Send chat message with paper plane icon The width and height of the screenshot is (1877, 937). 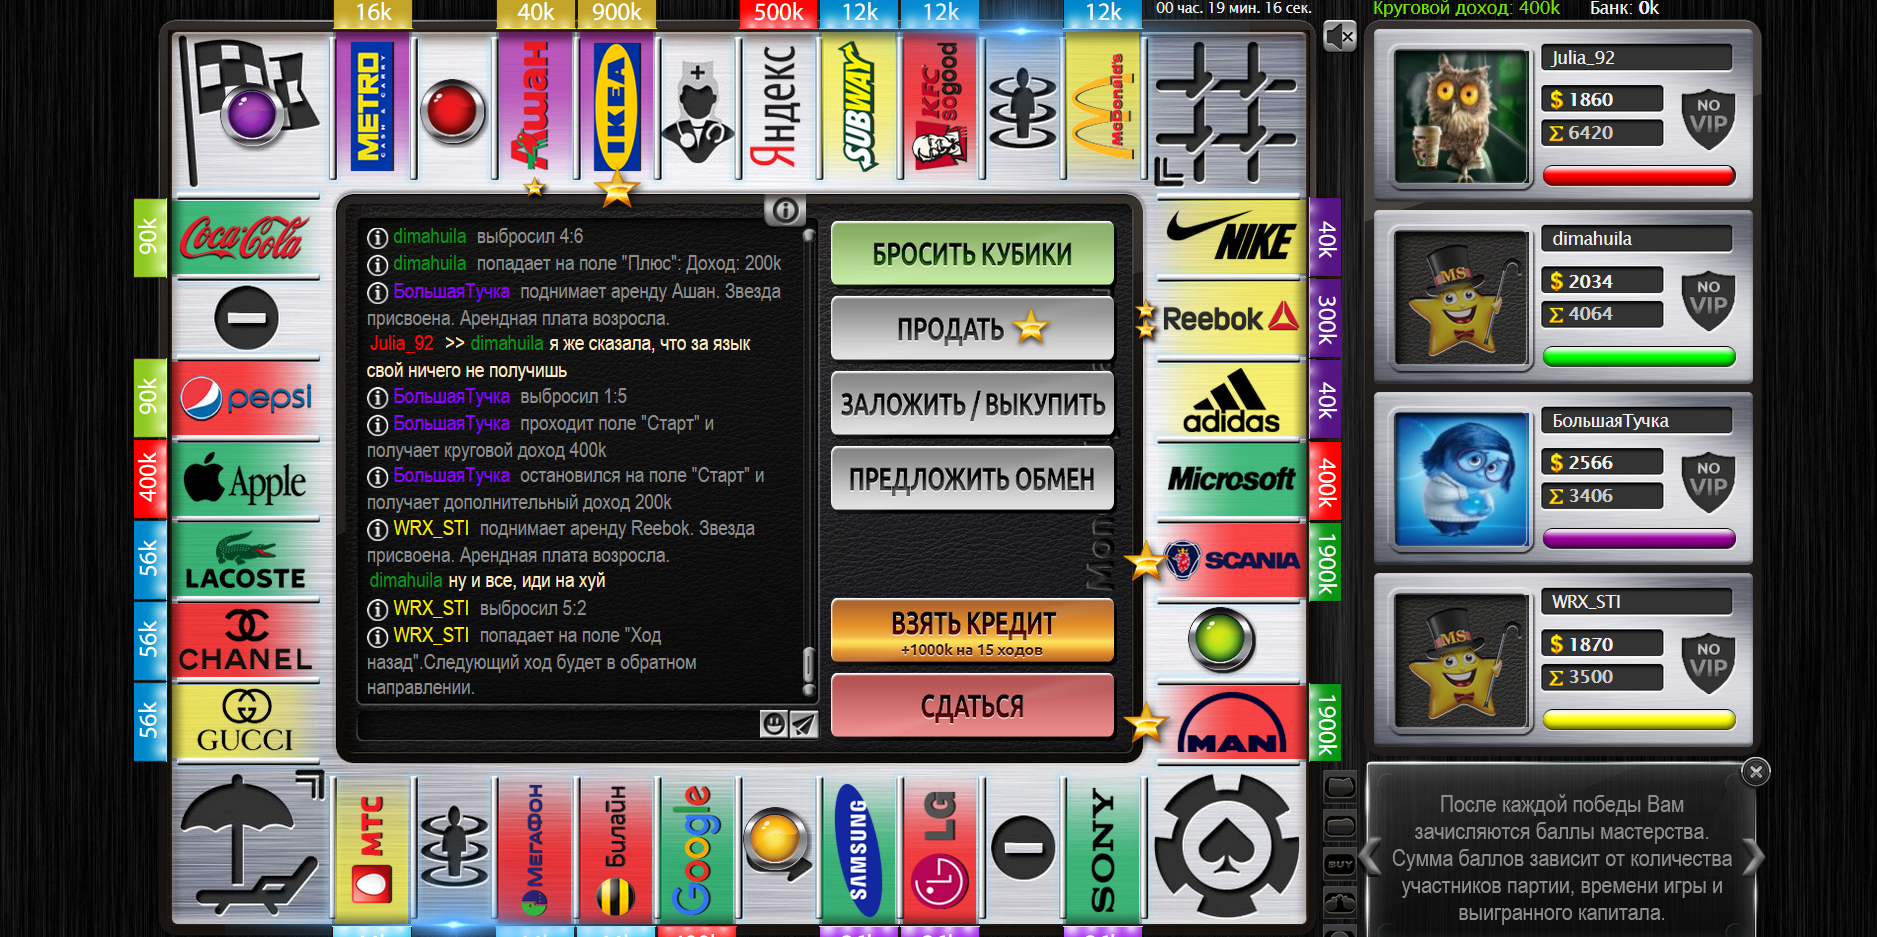pyautogui.click(x=804, y=723)
